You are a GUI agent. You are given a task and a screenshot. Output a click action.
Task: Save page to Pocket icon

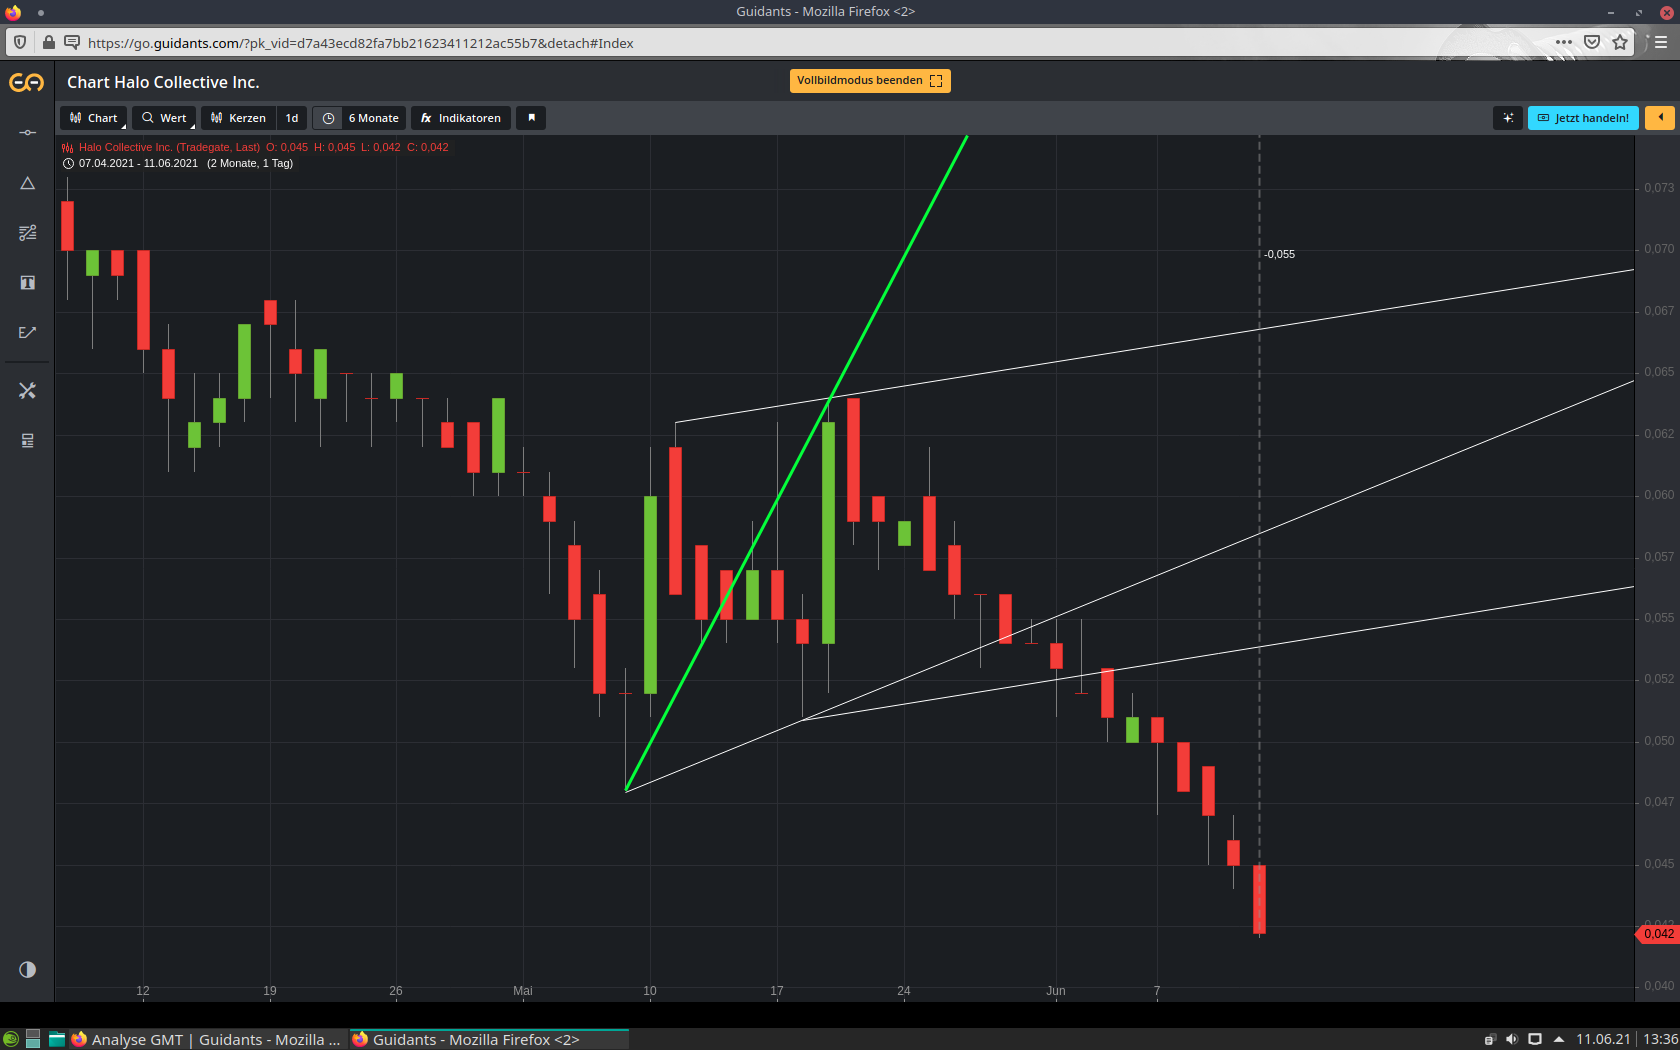coord(1592,43)
